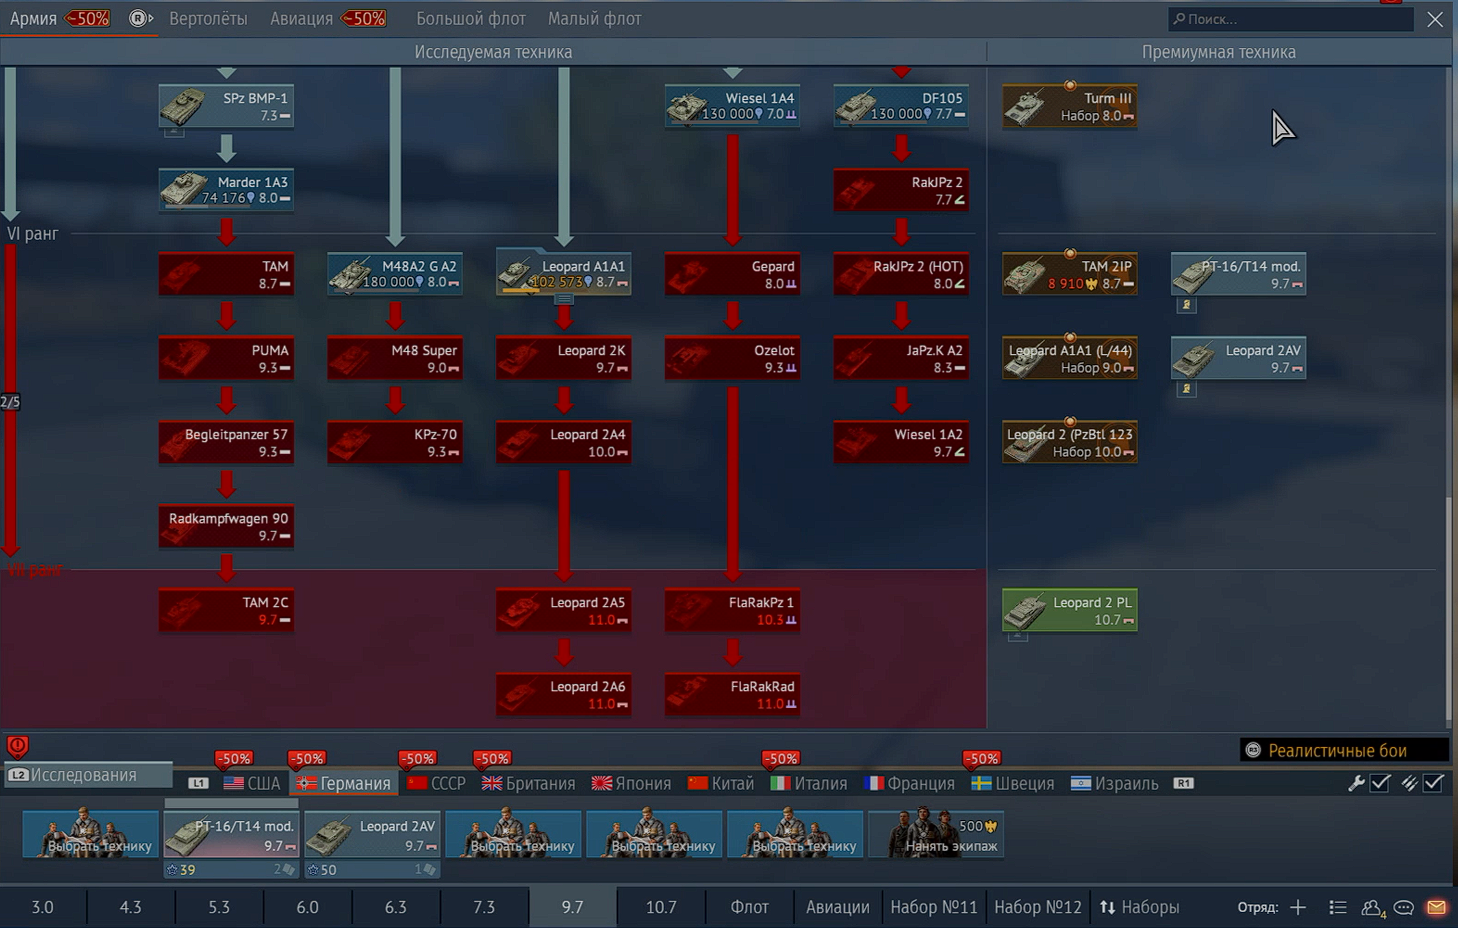Add squad member with plus icon

coord(1298,907)
